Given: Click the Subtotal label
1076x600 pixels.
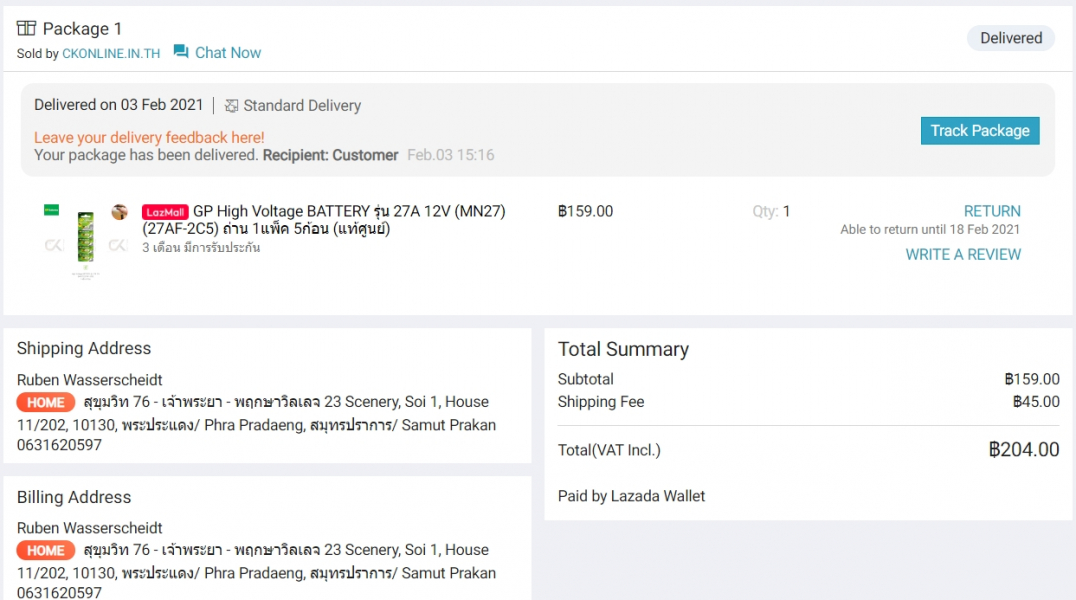Looking at the screenshot, I should 585,379.
